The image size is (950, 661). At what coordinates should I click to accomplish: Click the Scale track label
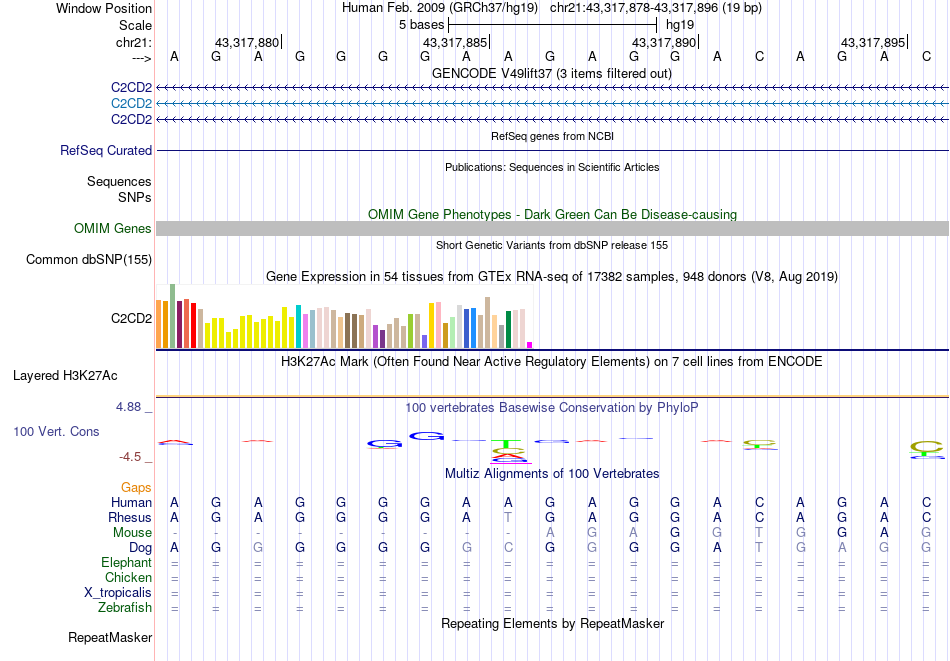[x=135, y=25]
